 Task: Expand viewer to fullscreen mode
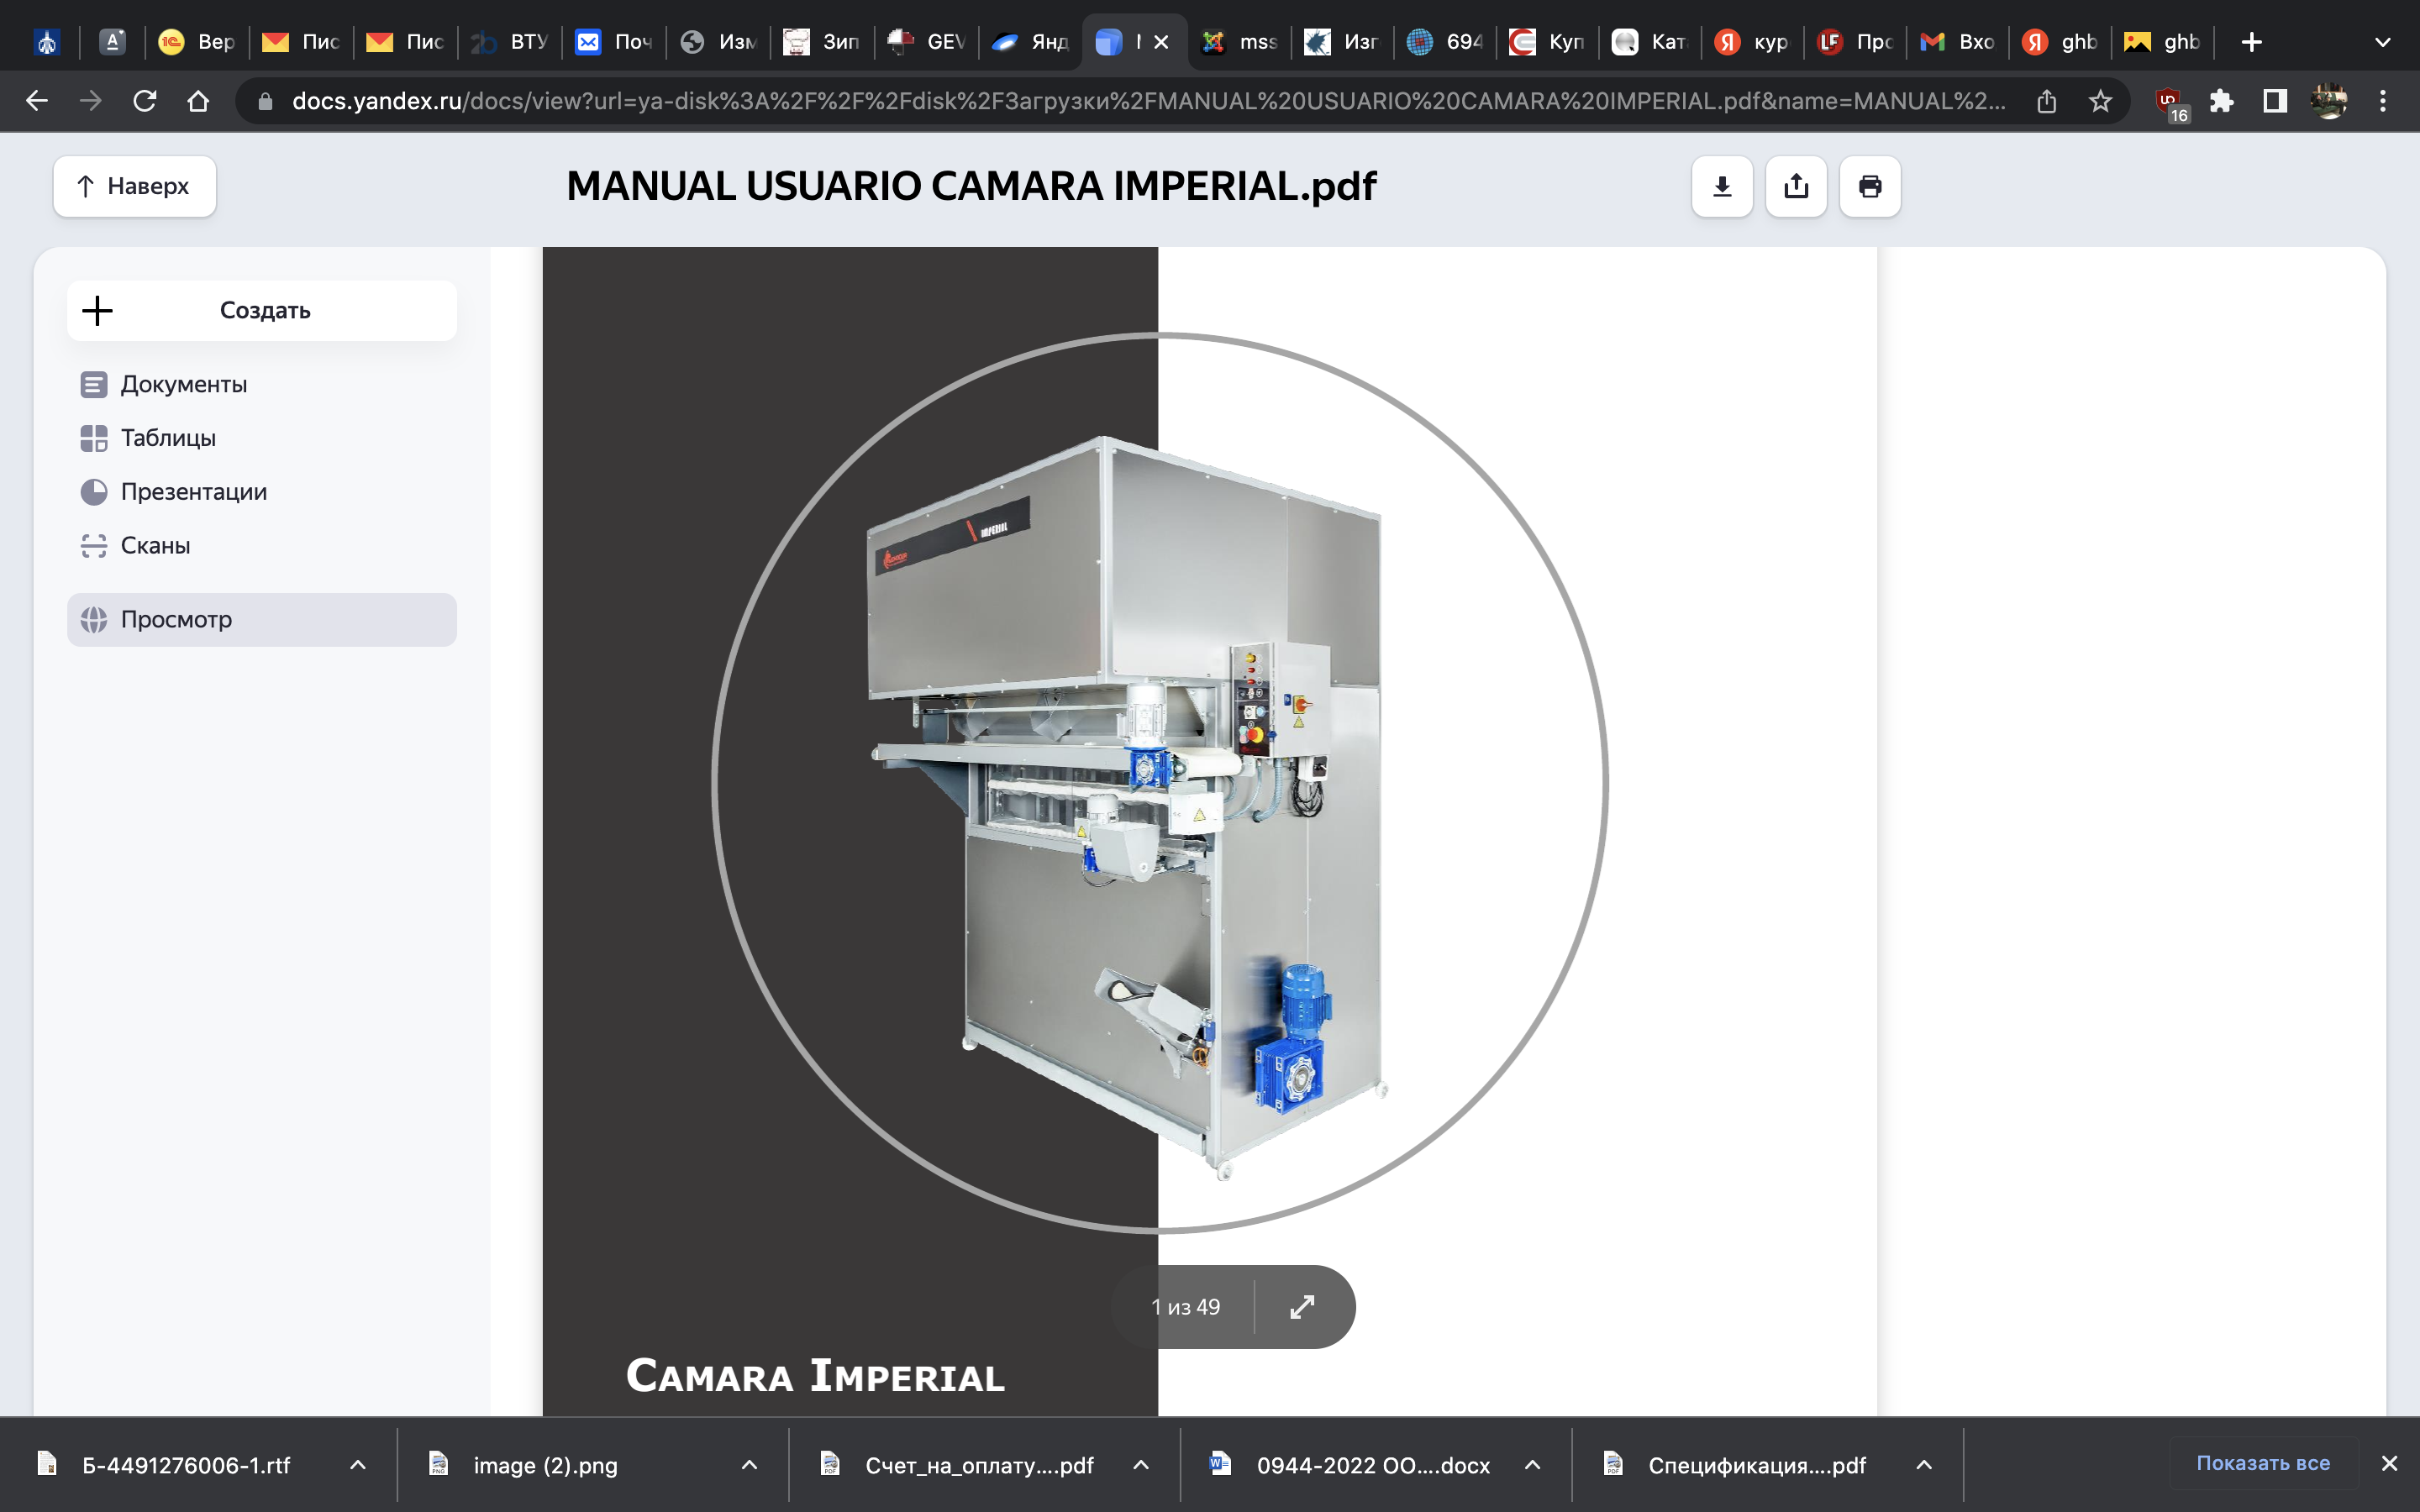coord(1301,1307)
